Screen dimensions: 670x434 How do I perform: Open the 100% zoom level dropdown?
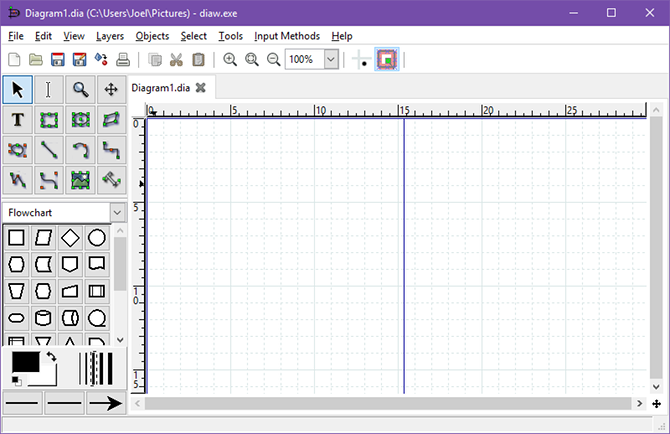[331, 60]
